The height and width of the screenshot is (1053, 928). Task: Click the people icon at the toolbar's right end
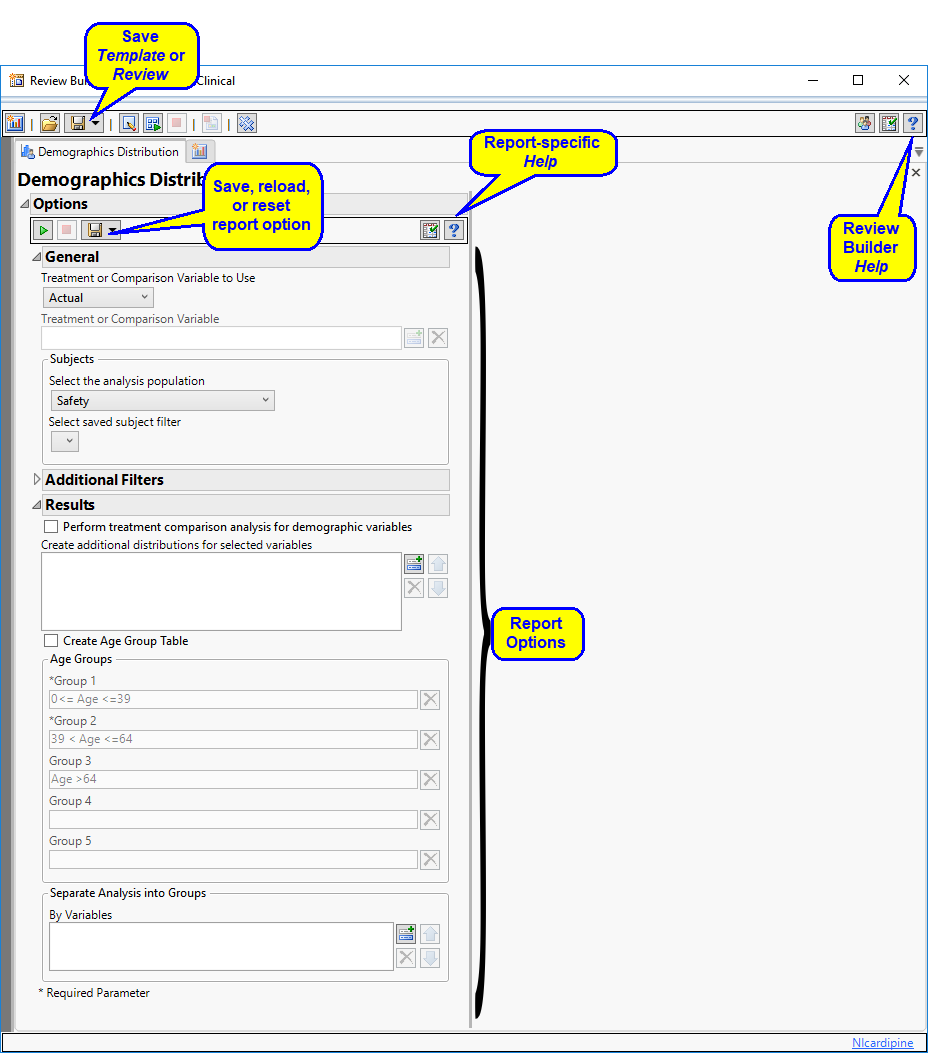[865, 123]
